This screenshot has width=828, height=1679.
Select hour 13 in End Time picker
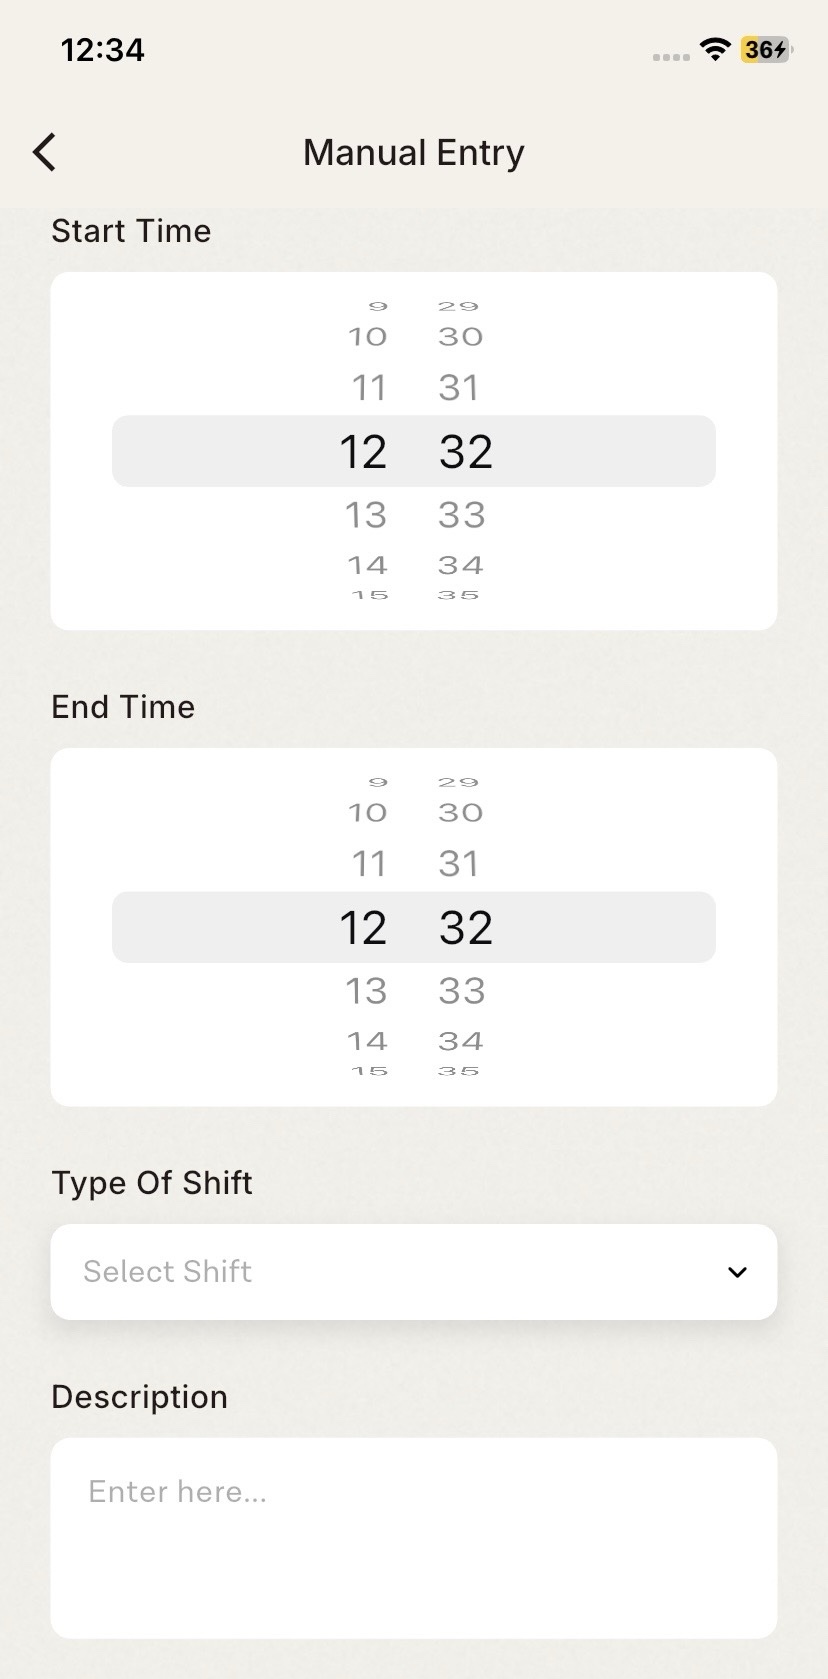tap(366, 991)
